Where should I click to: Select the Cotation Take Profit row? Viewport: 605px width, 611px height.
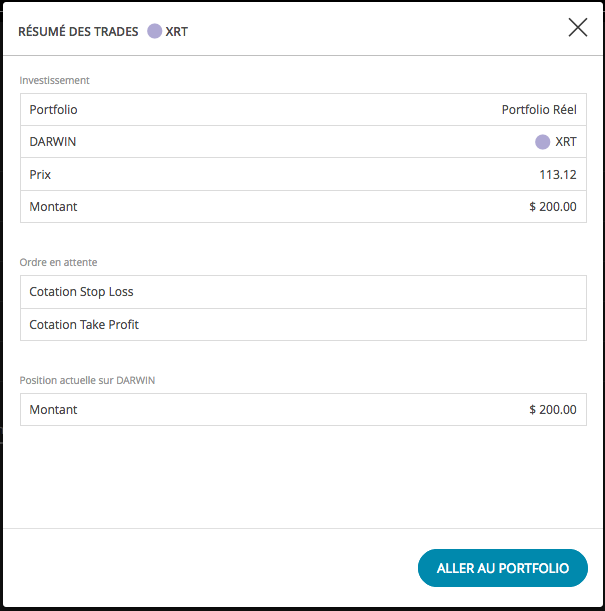(x=303, y=325)
